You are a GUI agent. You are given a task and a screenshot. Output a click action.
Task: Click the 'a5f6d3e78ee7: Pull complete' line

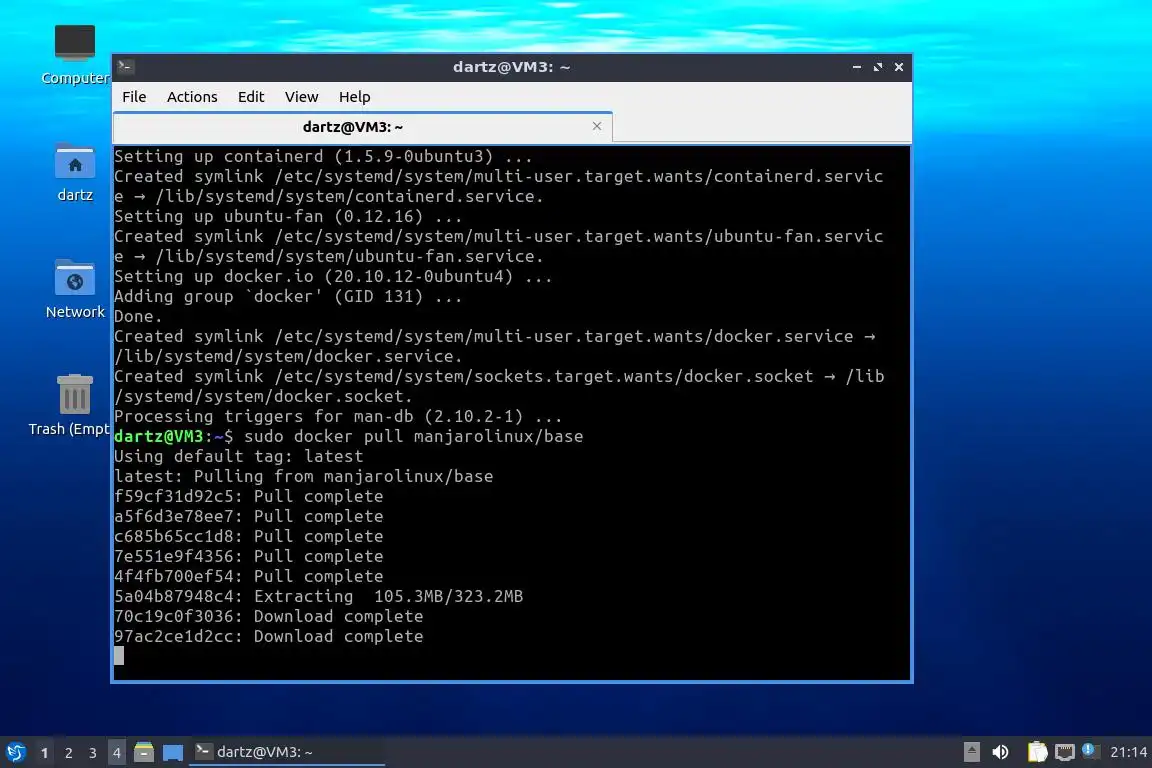point(248,517)
